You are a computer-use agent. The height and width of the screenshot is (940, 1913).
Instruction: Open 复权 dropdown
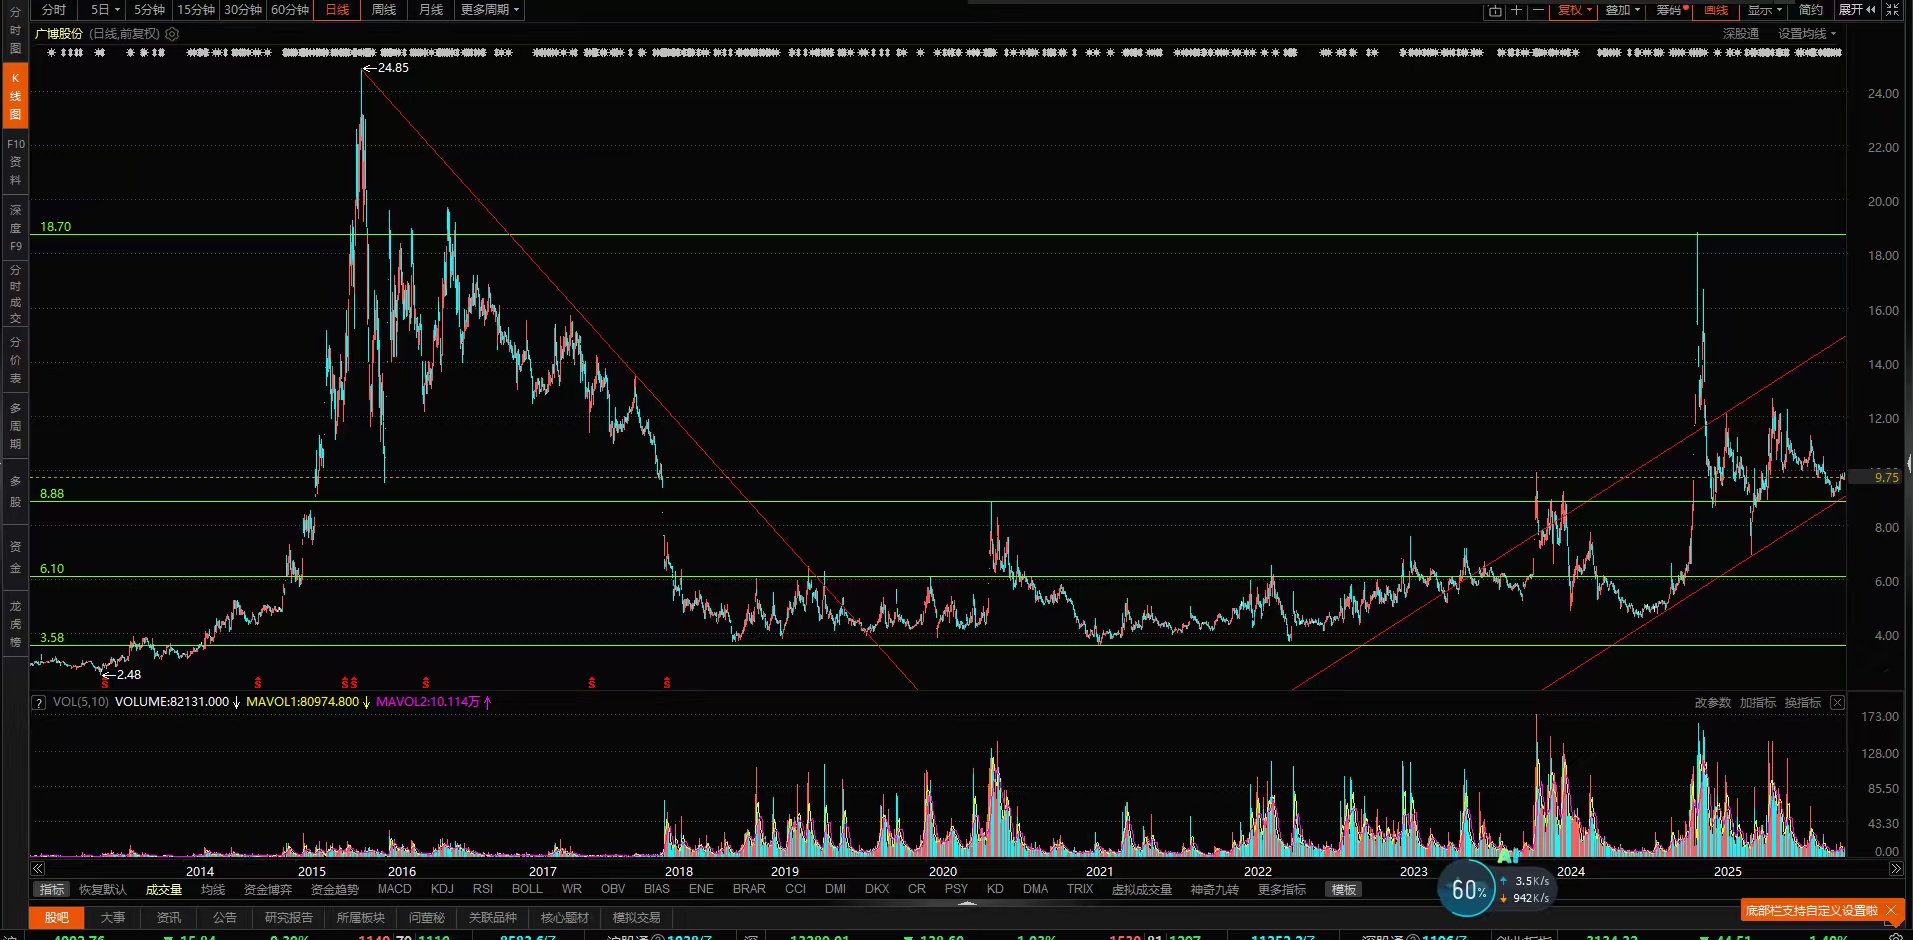coord(1575,10)
